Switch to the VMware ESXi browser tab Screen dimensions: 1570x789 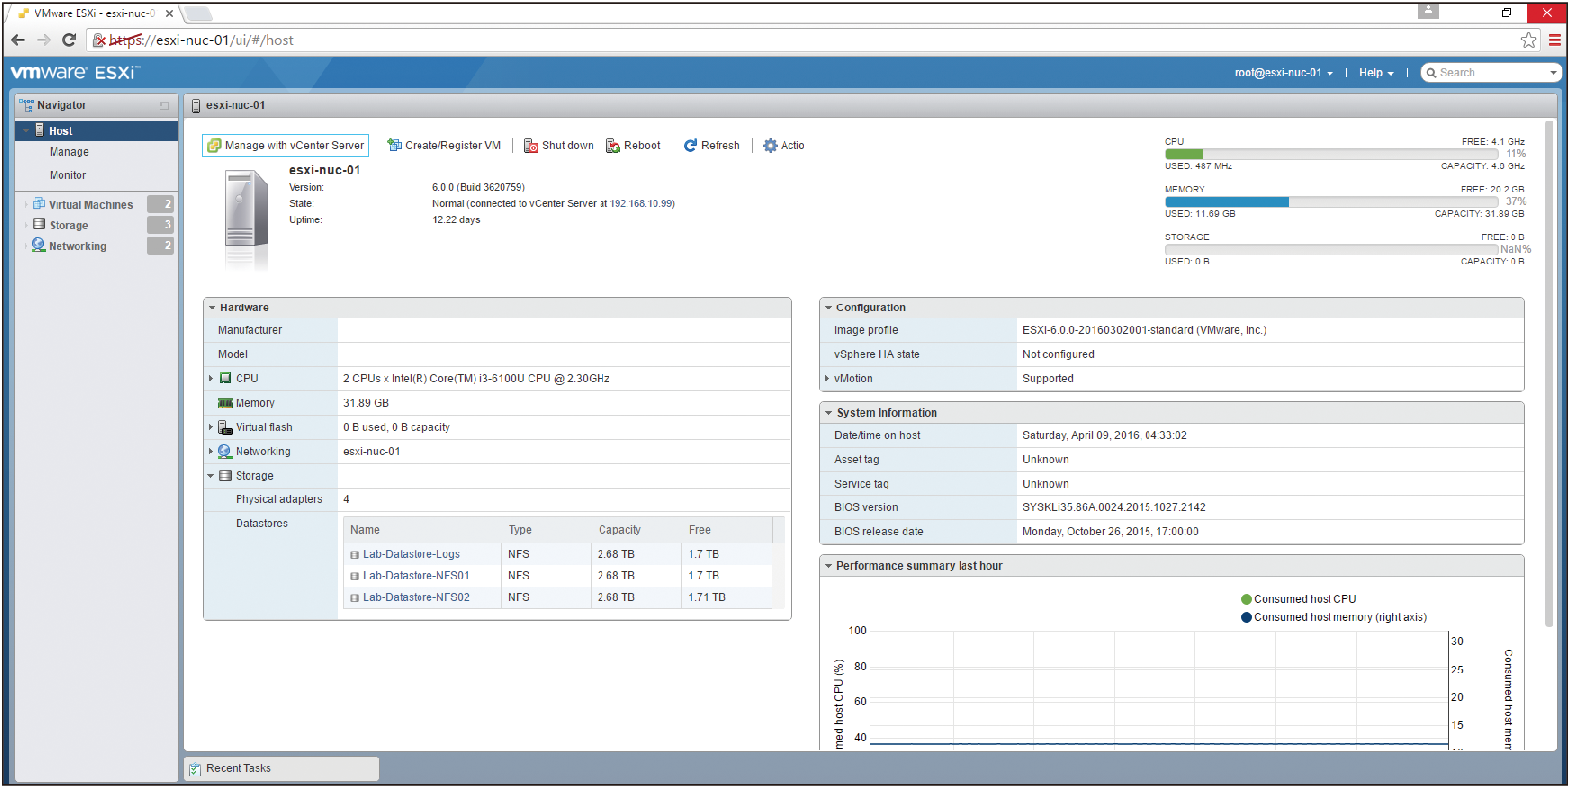click(x=95, y=13)
